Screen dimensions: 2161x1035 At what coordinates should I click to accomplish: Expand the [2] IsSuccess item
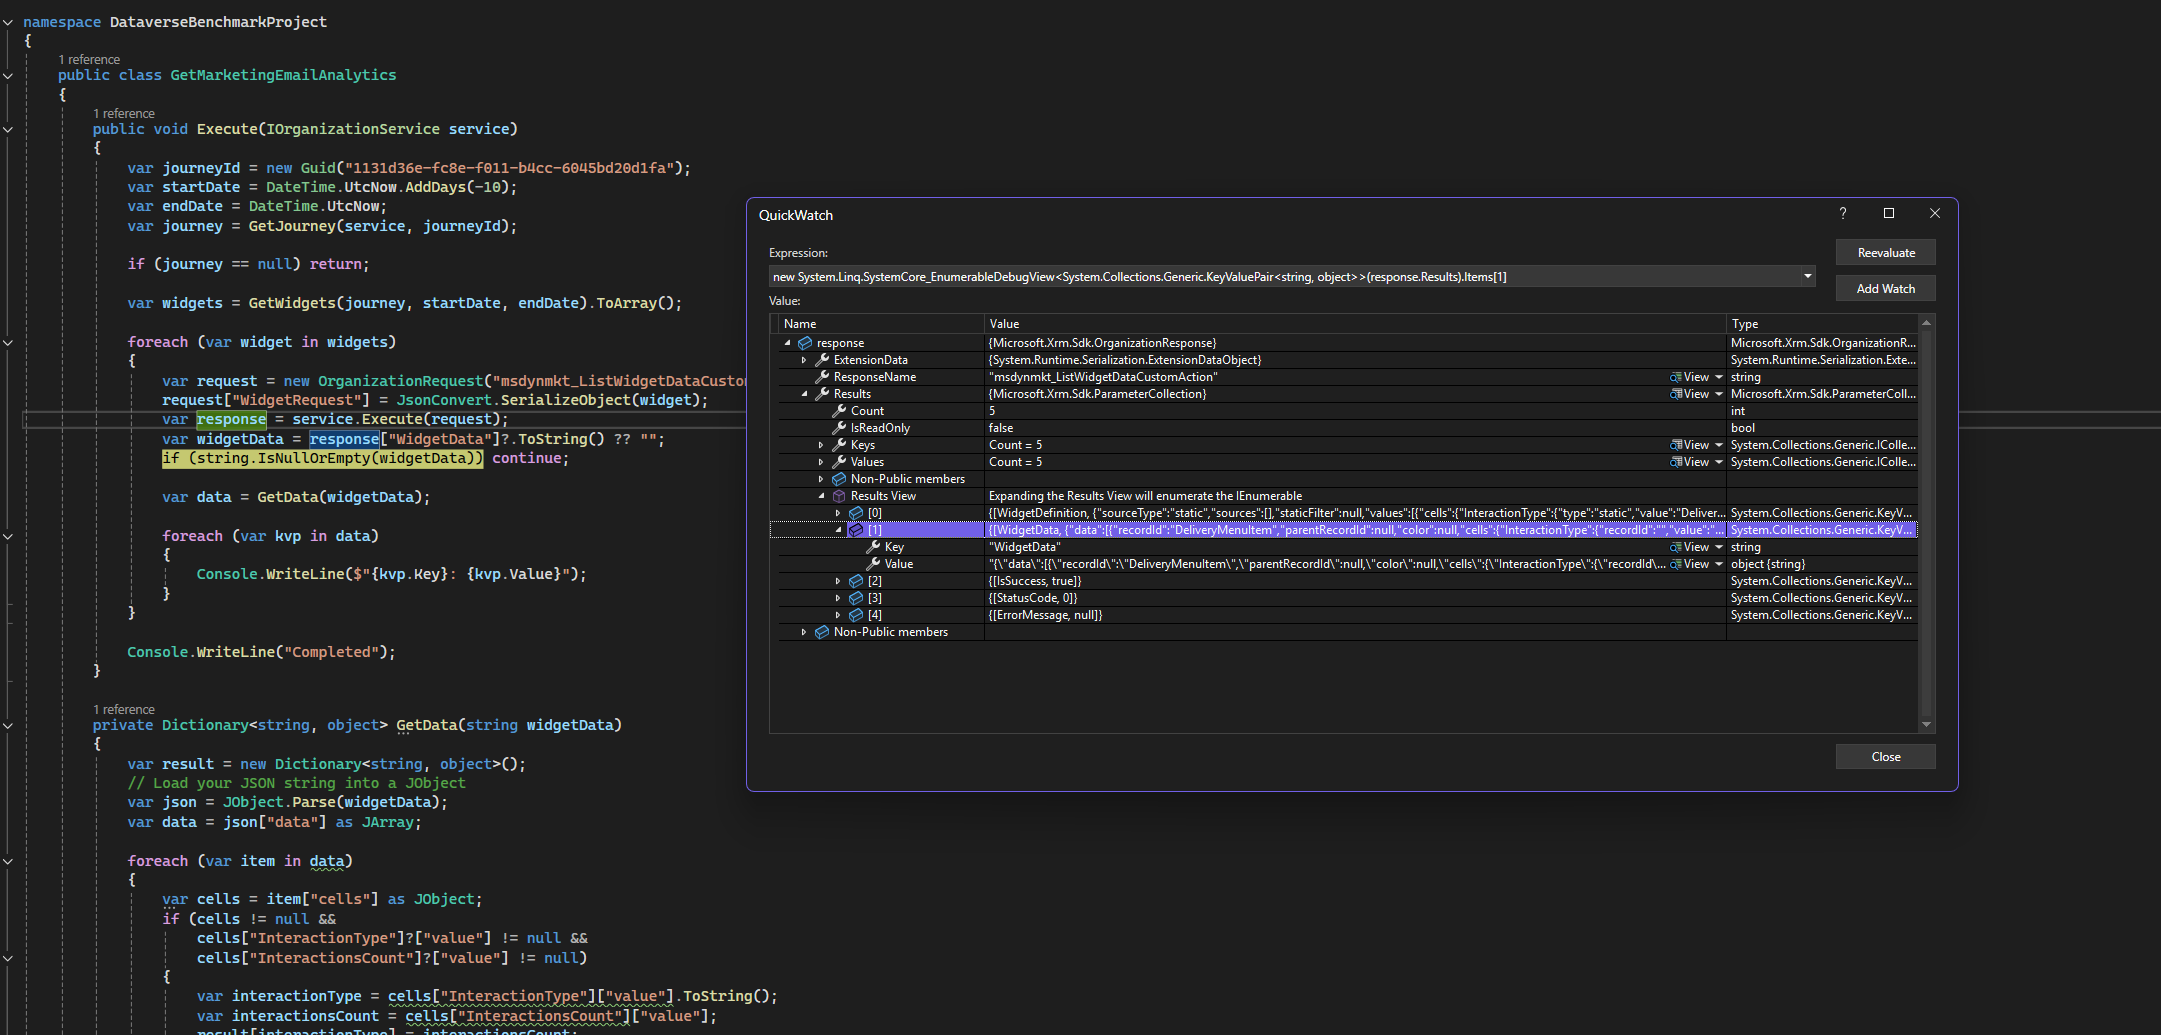coord(838,581)
